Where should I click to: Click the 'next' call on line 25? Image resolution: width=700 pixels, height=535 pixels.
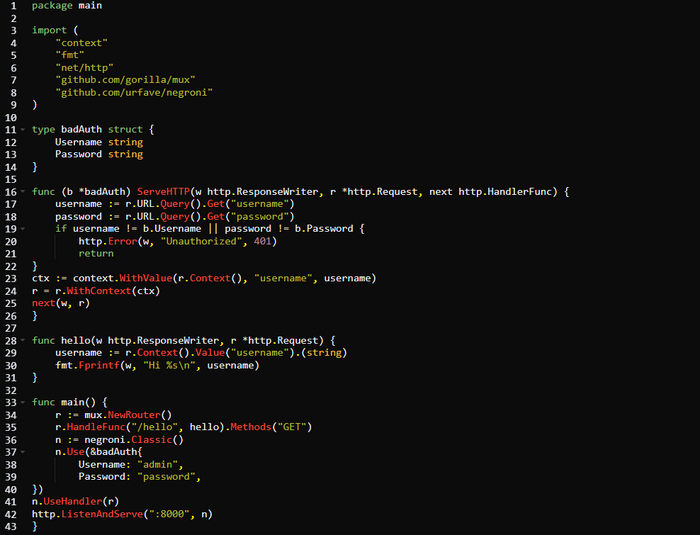tap(44, 303)
